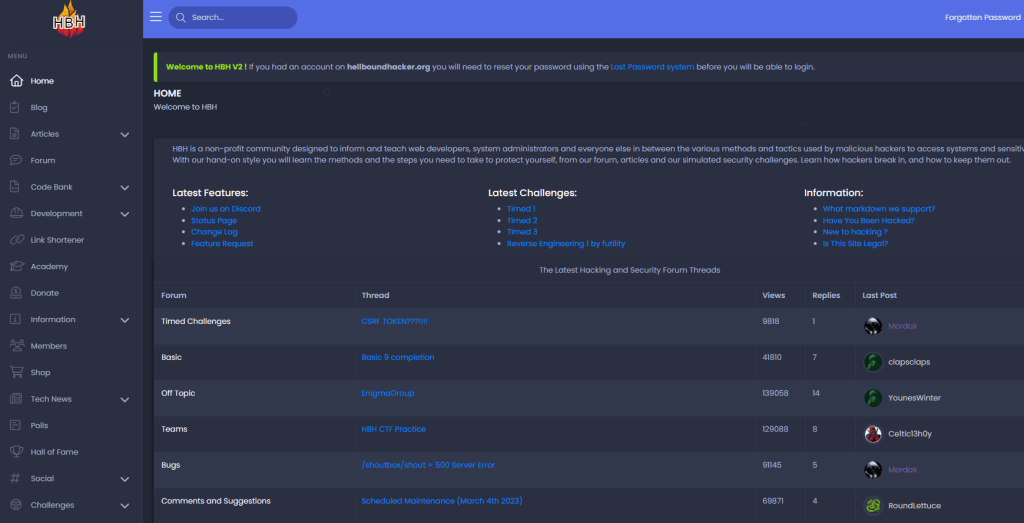
Task: Click the Forum chat bubble icon
Action: pos(15,160)
